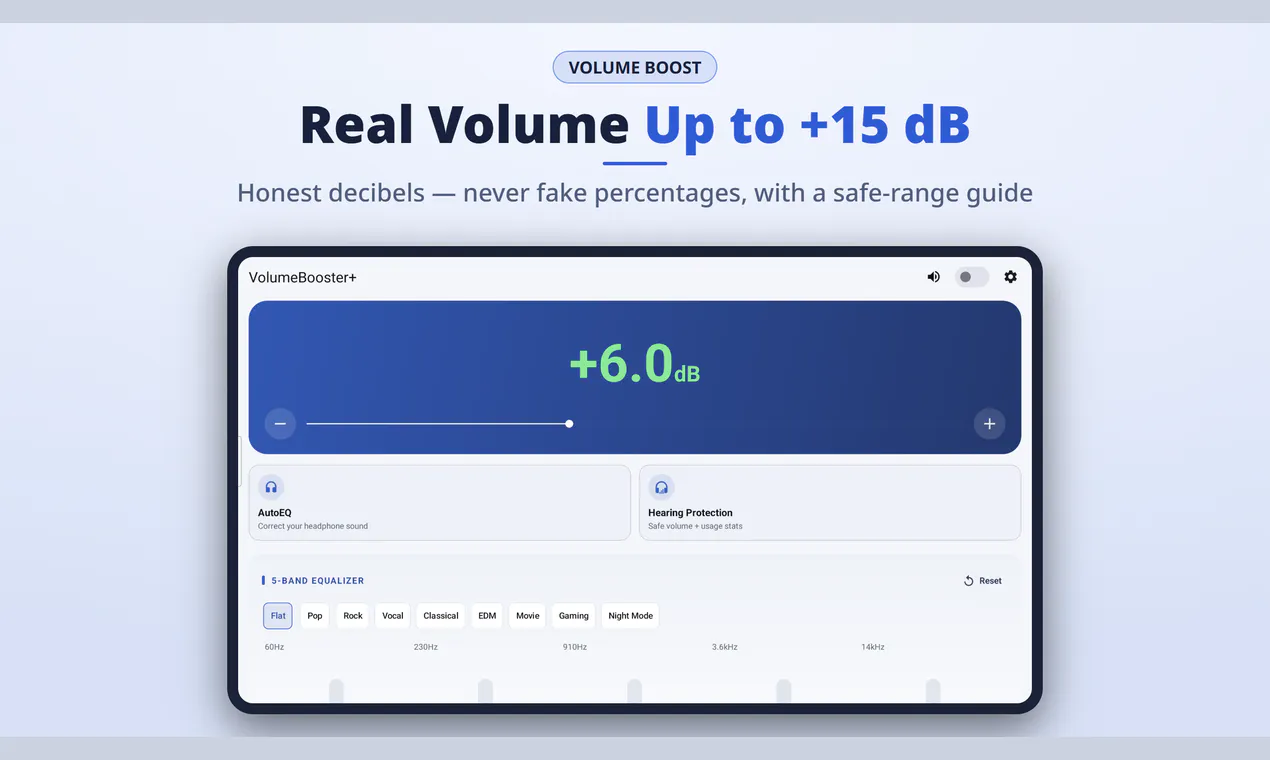Select the Pop preset

(x=315, y=616)
